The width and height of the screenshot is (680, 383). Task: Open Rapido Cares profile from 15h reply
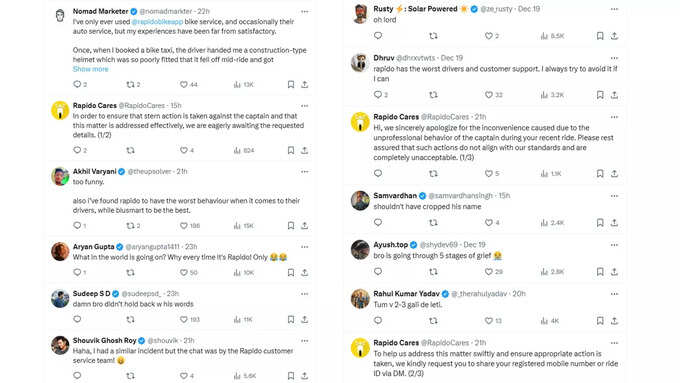95,105
